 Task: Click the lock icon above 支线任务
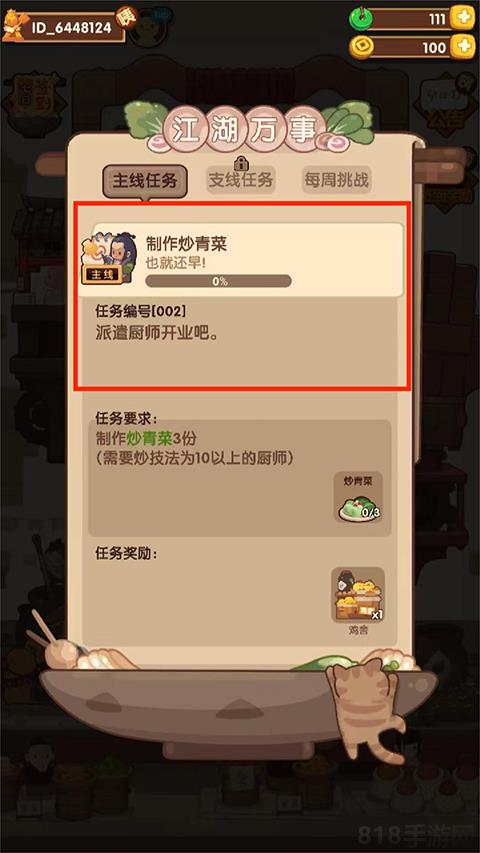pos(241,163)
